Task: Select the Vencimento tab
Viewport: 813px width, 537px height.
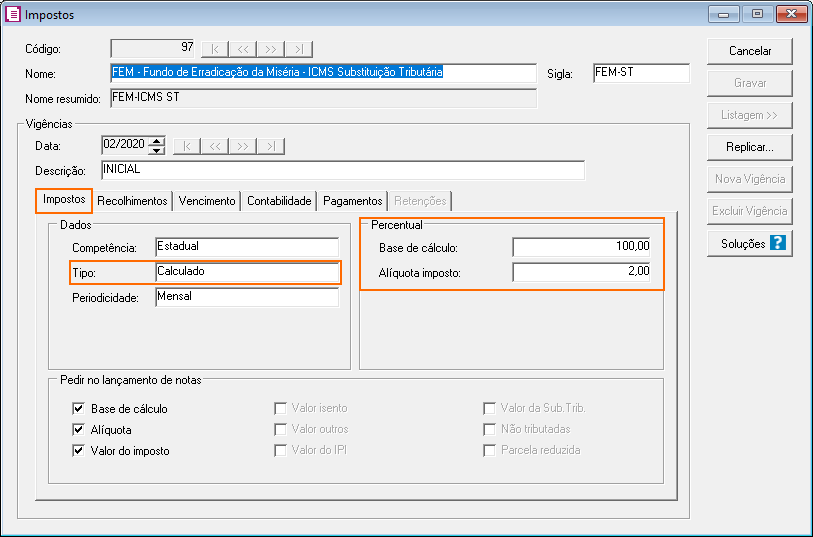Action: pos(207,201)
